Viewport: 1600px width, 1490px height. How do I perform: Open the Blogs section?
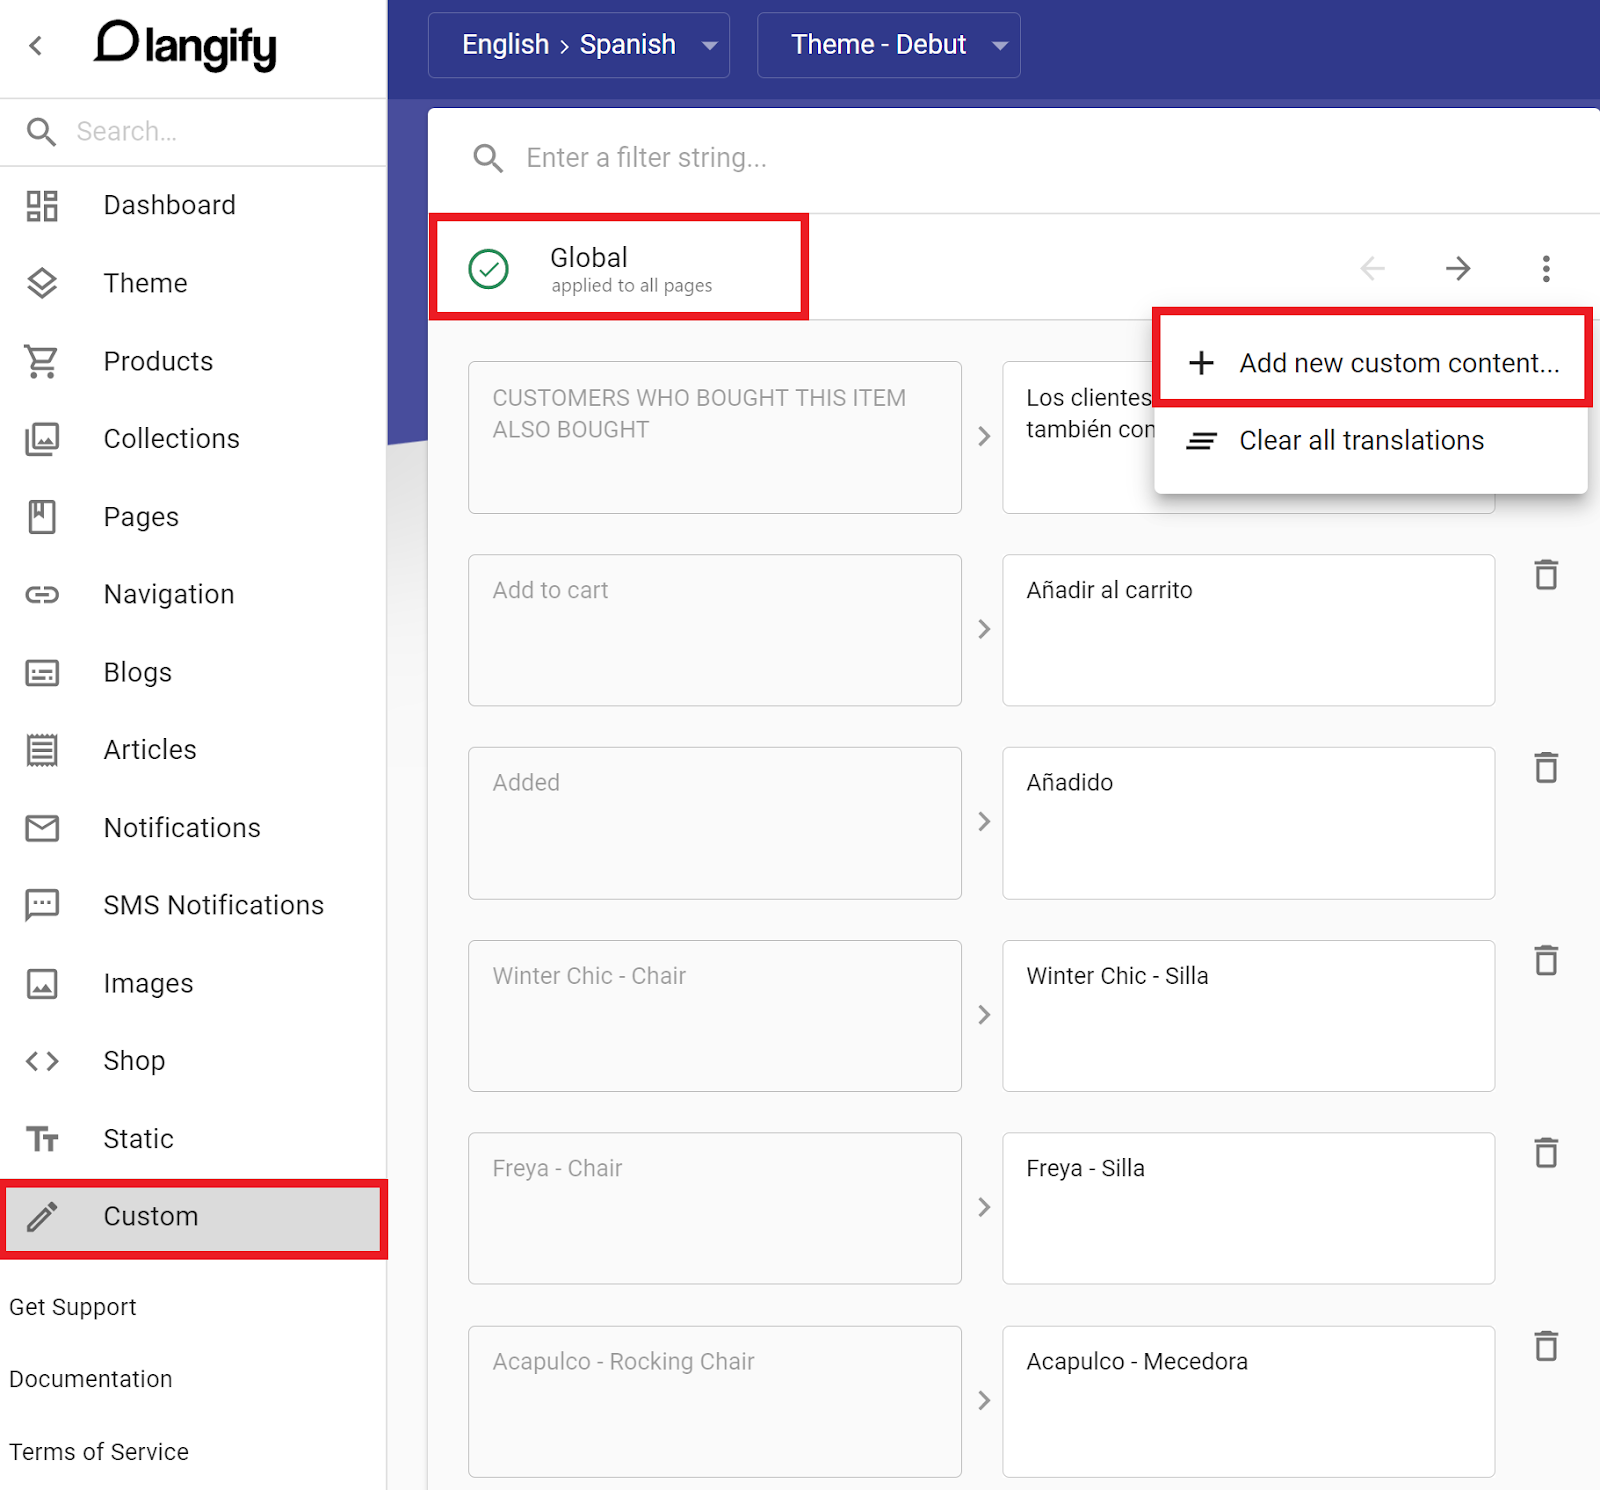coord(193,673)
